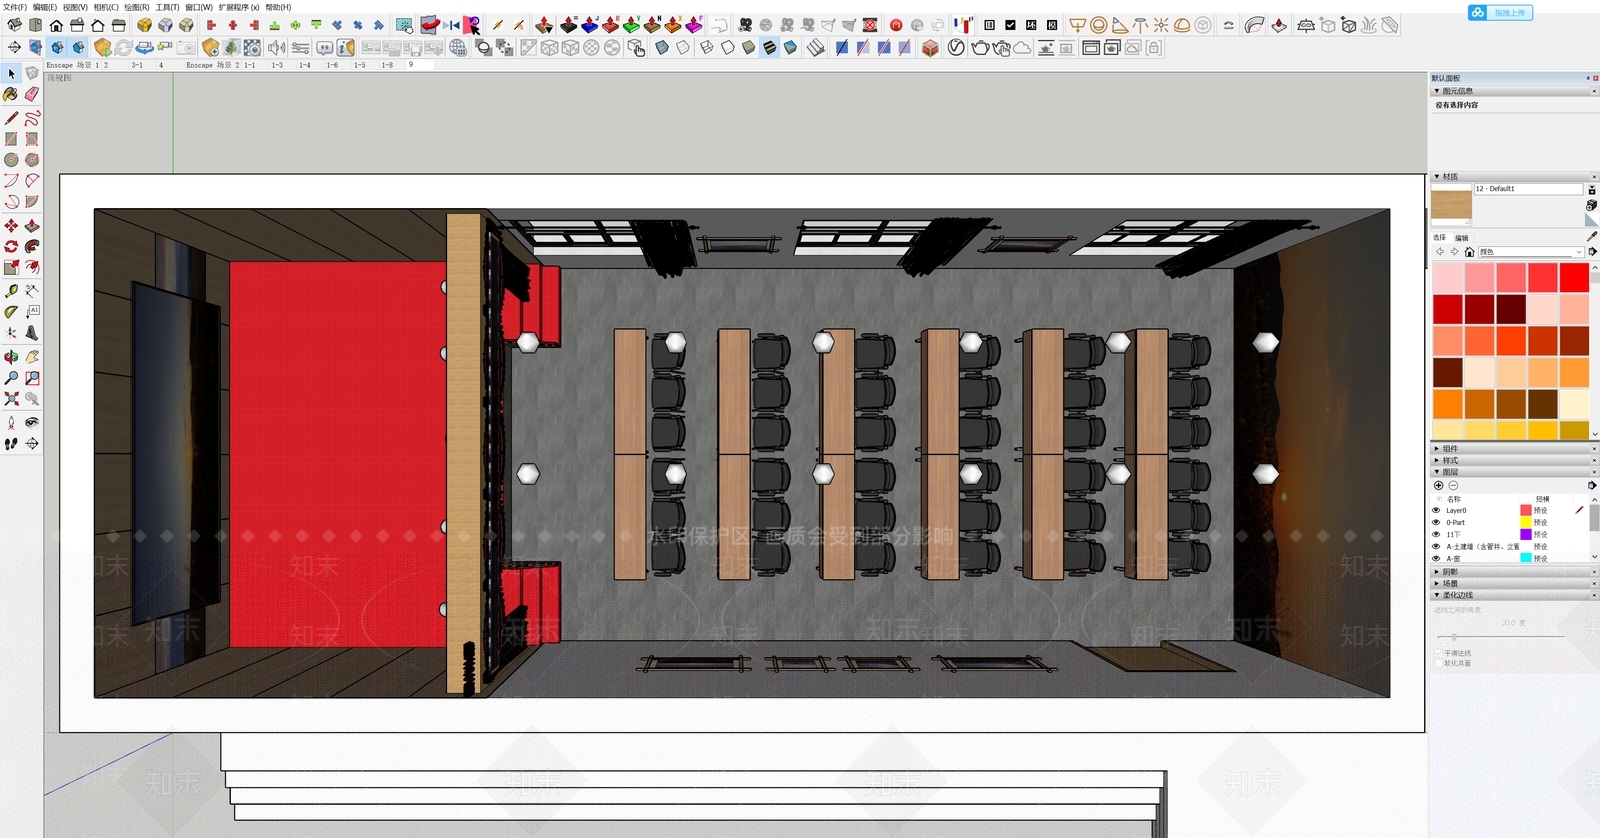Click the Zoom Extents tool
Image resolution: width=1600 pixels, height=838 pixels.
click(11, 399)
